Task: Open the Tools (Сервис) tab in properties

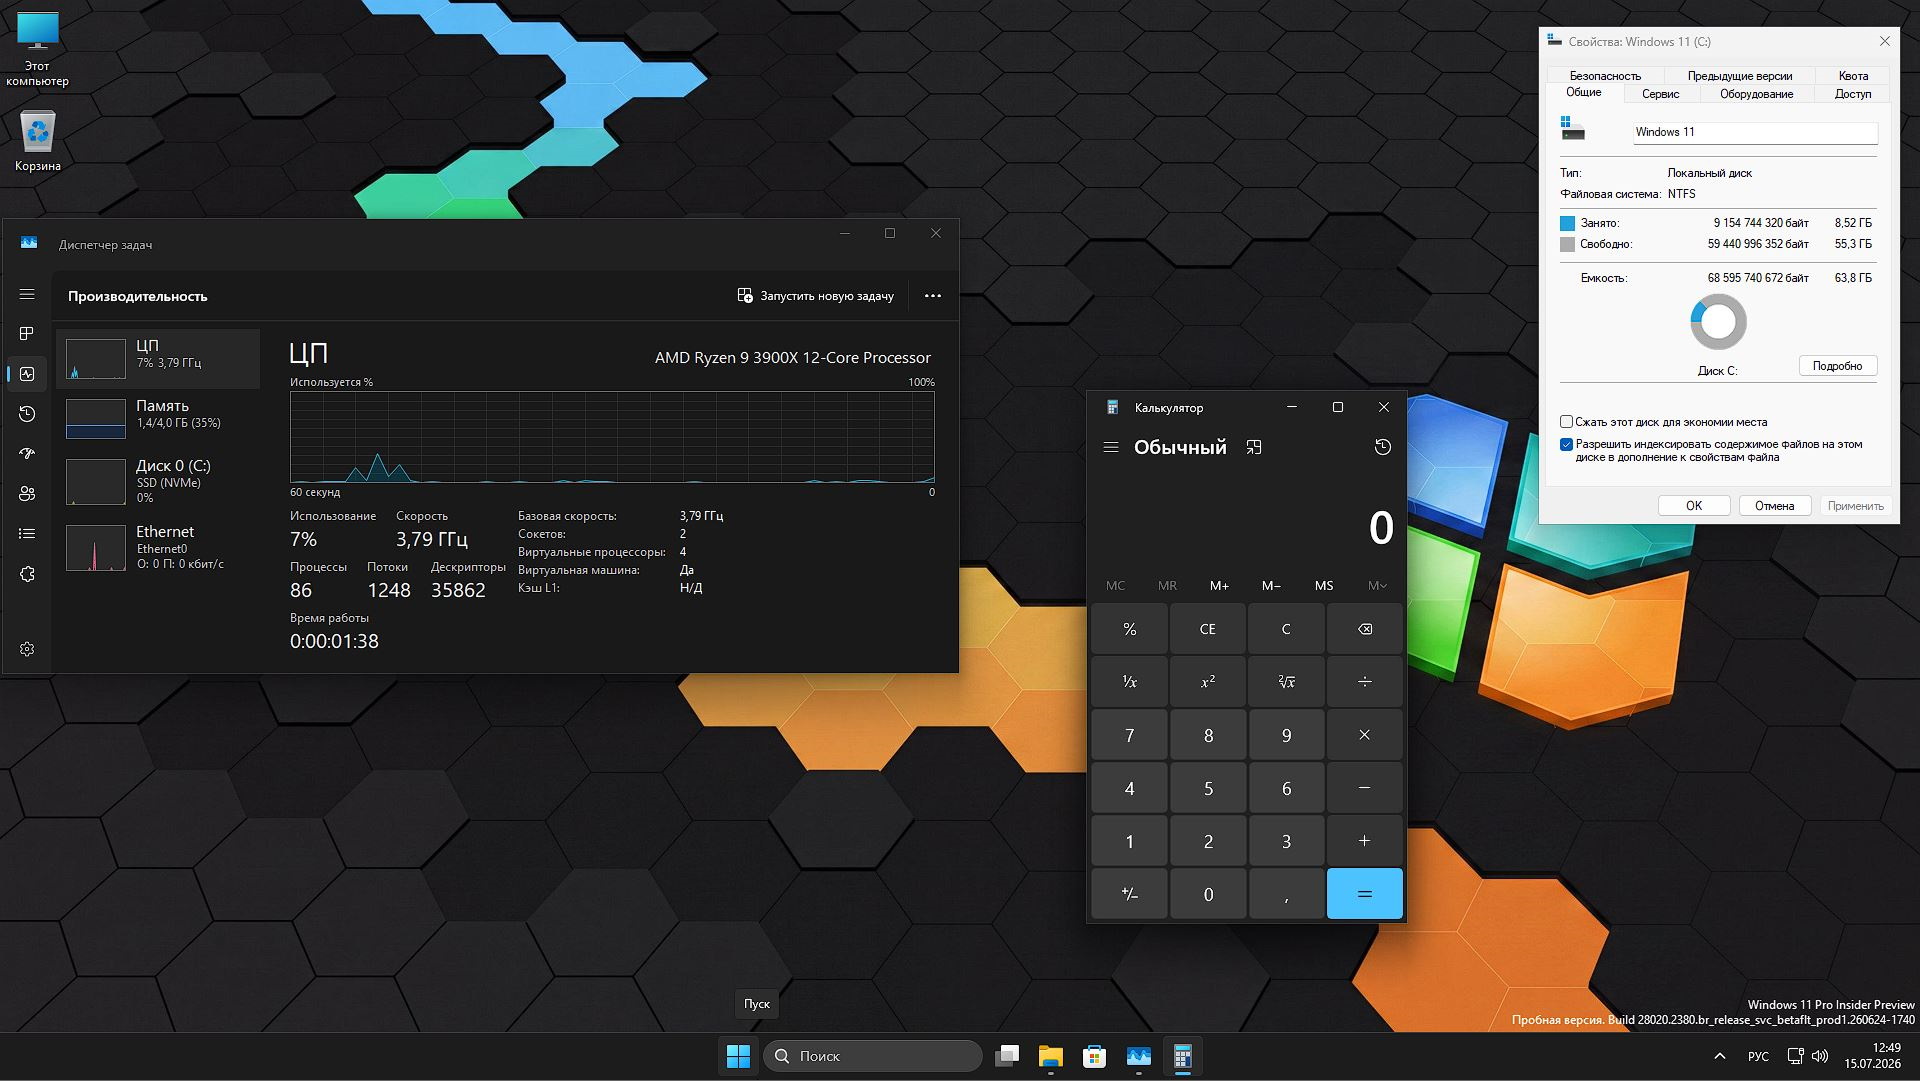Action: [1660, 94]
